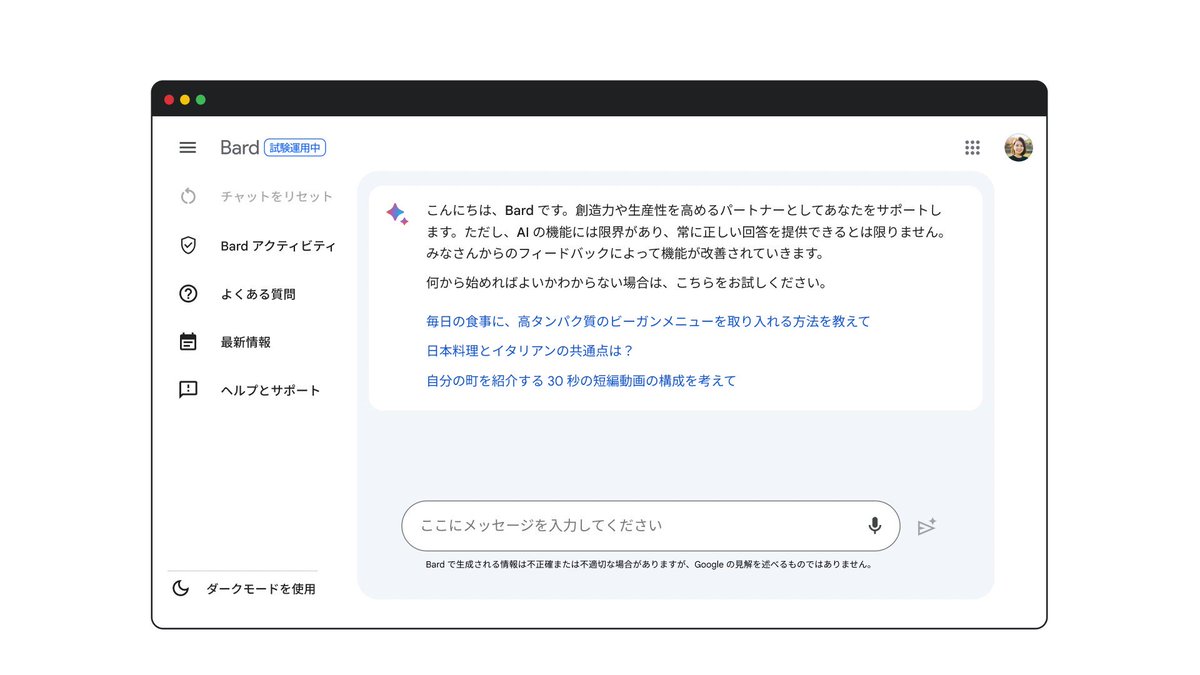
Task: Click the crescent moon dark mode icon
Action: point(181,588)
